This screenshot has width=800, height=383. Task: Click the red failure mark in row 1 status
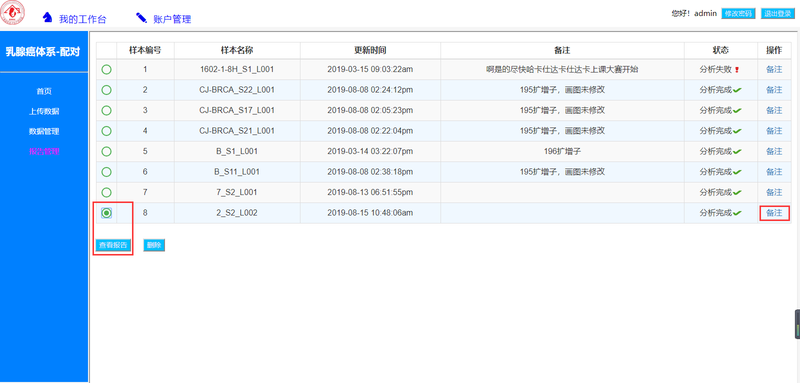[737, 70]
